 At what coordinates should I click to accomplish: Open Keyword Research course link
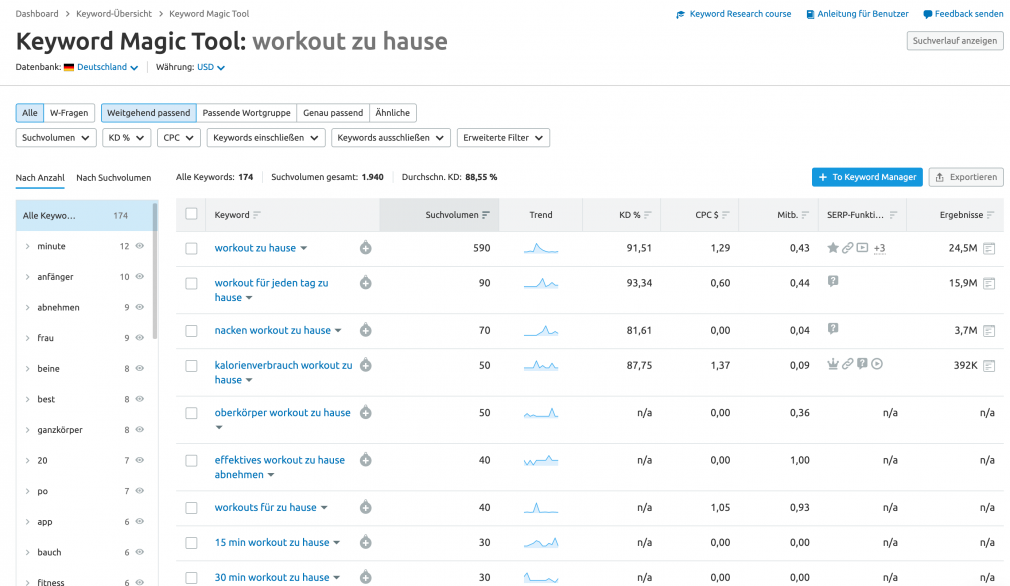[733, 14]
